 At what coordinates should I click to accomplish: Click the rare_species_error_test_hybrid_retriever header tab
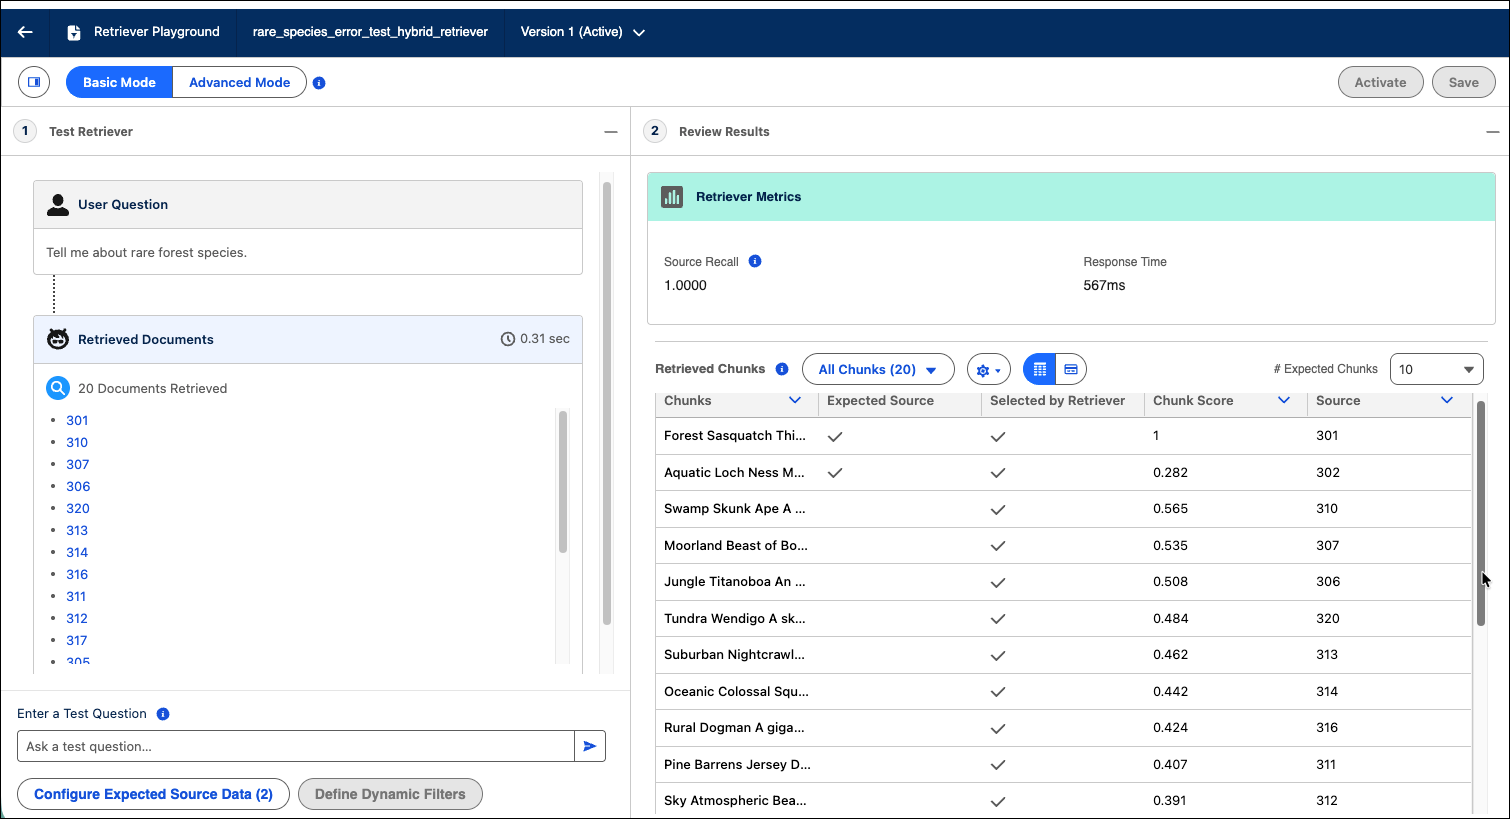(370, 32)
